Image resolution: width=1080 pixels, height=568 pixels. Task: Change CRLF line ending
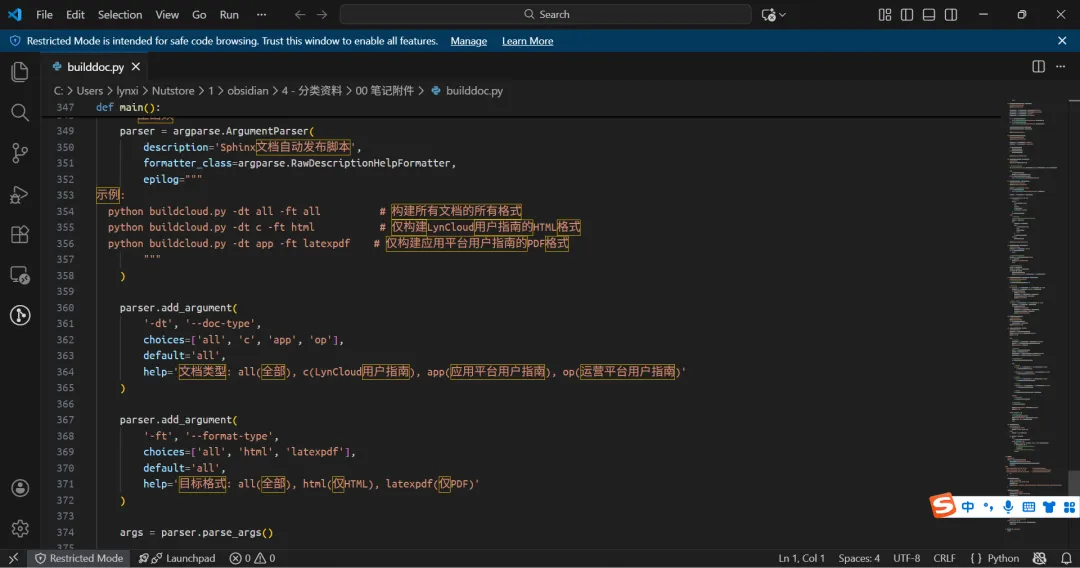[944, 558]
